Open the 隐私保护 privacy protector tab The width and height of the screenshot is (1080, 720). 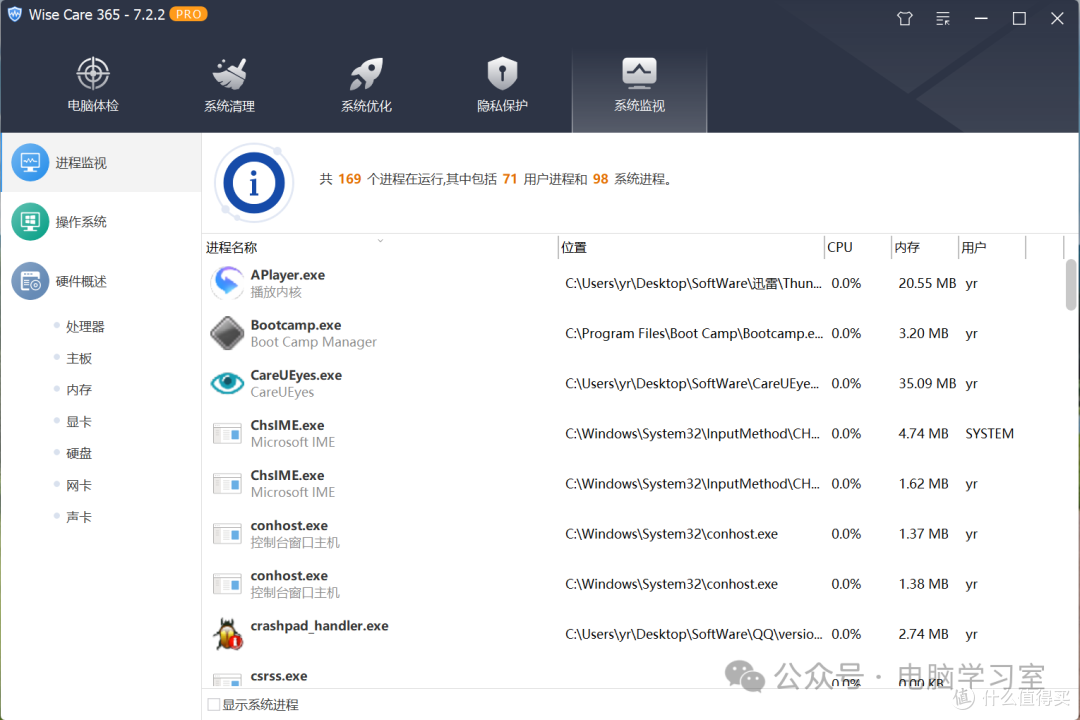click(502, 85)
